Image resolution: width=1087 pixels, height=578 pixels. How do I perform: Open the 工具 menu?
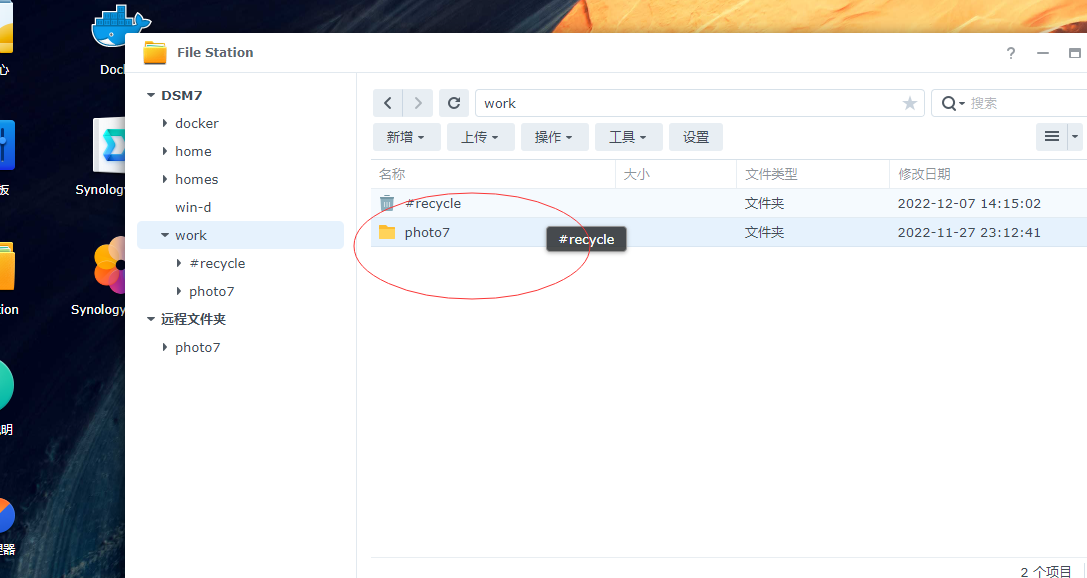click(629, 136)
